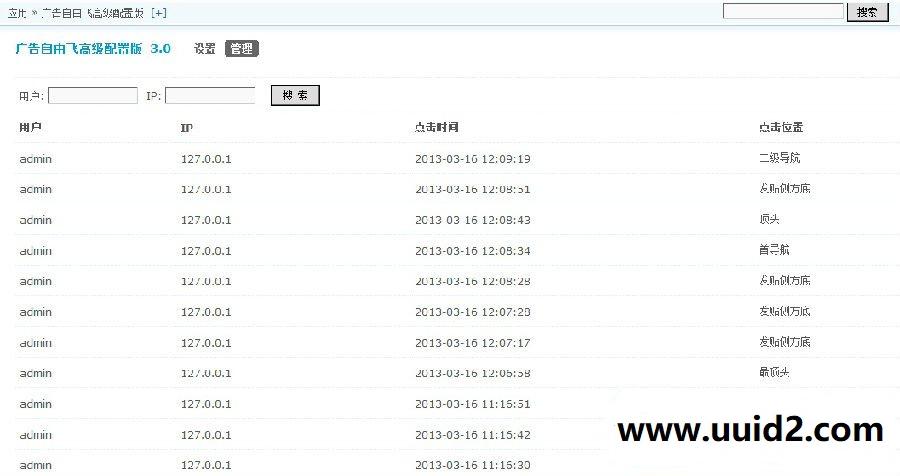Image resolution: width=900 pixels, height=476 pixels.
Task: Select the 12:09:19 timestamp entry
Action: click(473, 159)
